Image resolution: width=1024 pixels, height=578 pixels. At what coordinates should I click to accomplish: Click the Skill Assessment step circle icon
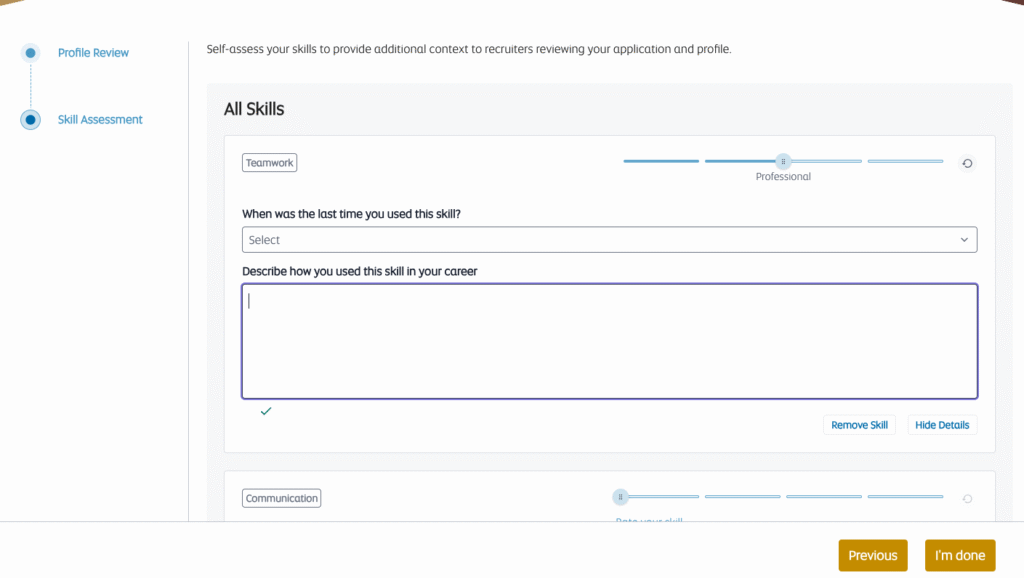click(x=31, y=120)
